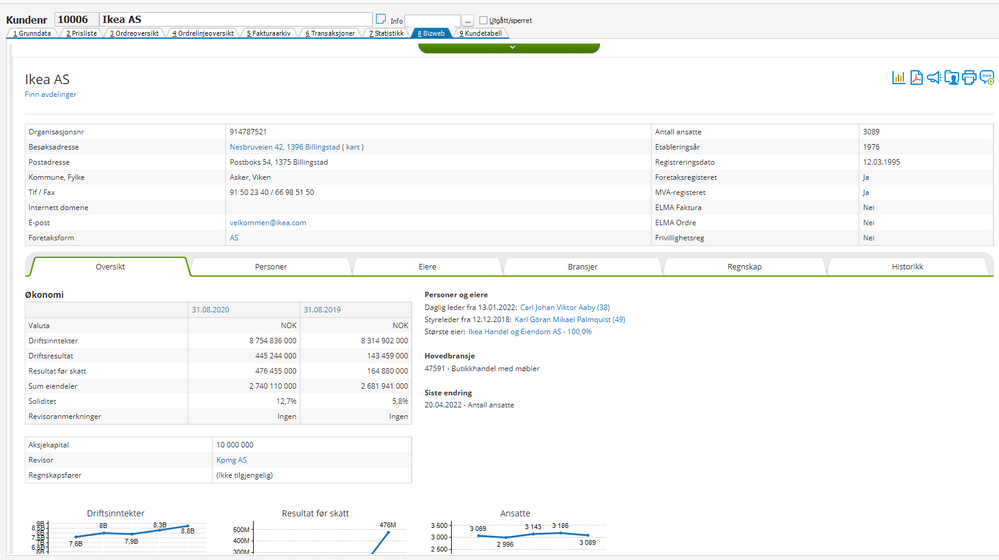Switch to the Eiere section tab
Viewport: 999px width, 560px height.
[428, 267]
